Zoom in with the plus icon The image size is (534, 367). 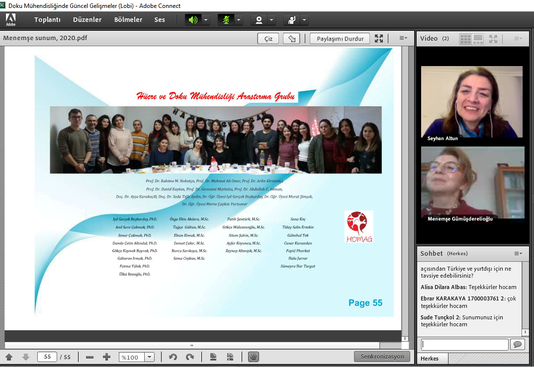point(107,357)
